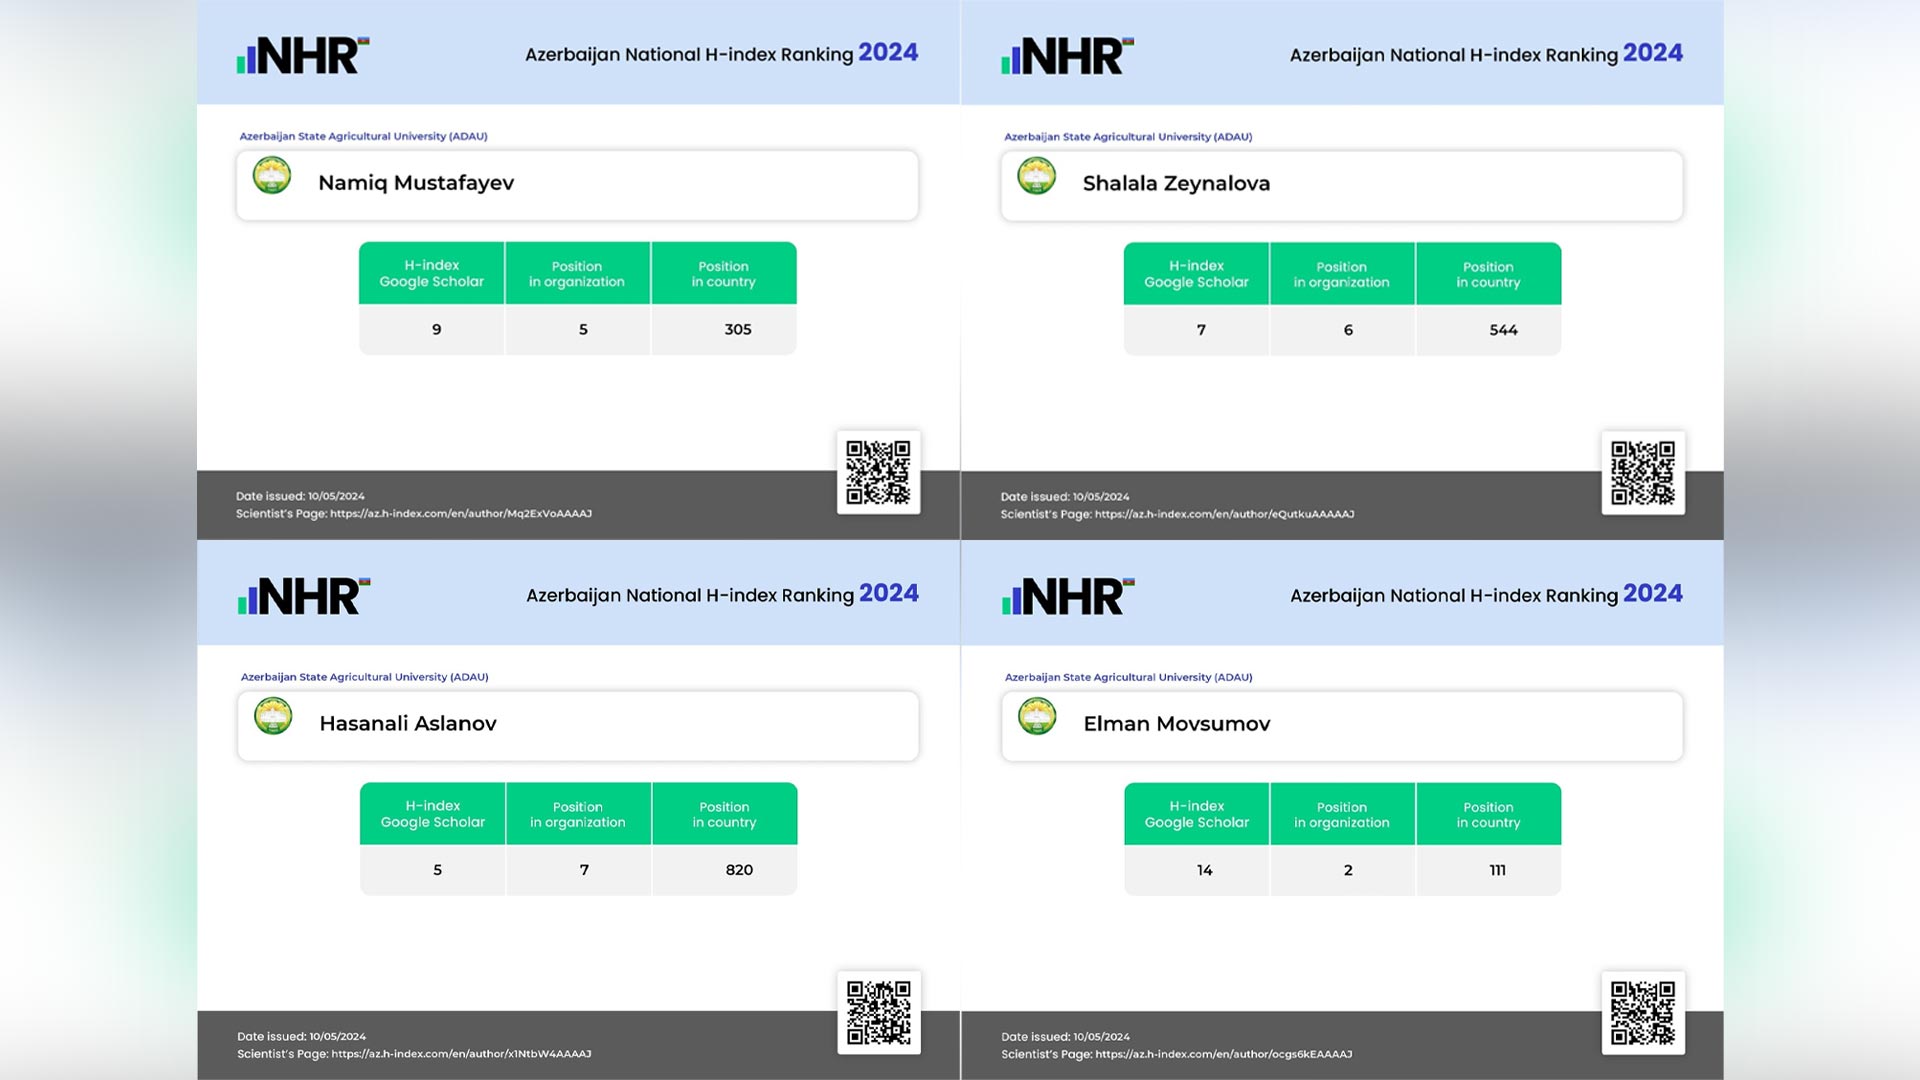The image size is (1920, 1080).
Task: Click ADAU emblem beside Hasanali Aslanov
Action: [273, 716]
